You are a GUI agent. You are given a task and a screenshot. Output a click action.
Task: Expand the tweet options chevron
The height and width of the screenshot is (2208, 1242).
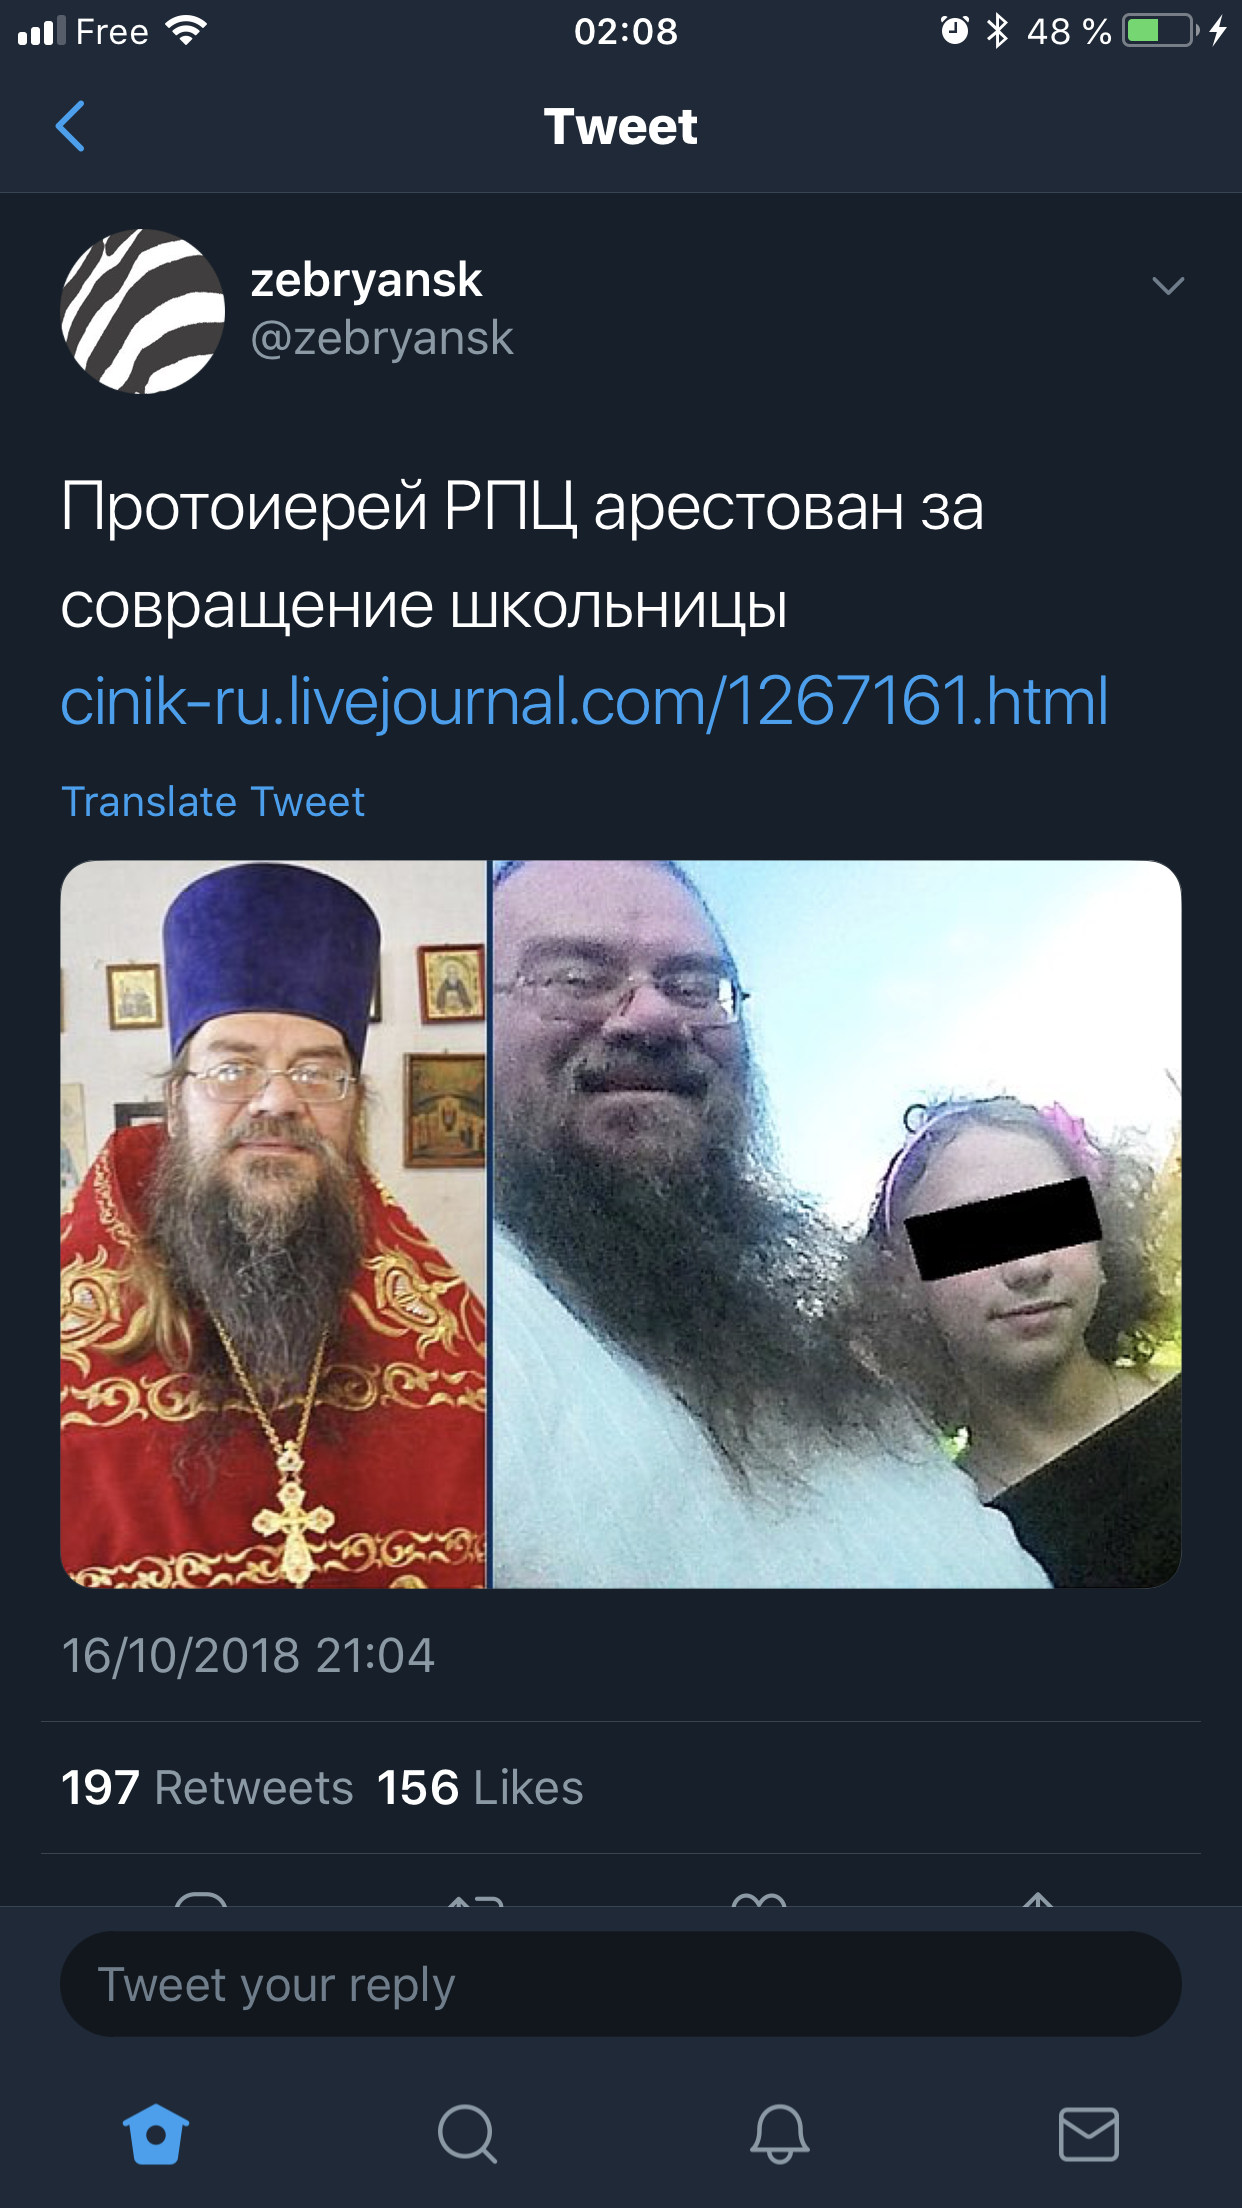click(1168, 286)
